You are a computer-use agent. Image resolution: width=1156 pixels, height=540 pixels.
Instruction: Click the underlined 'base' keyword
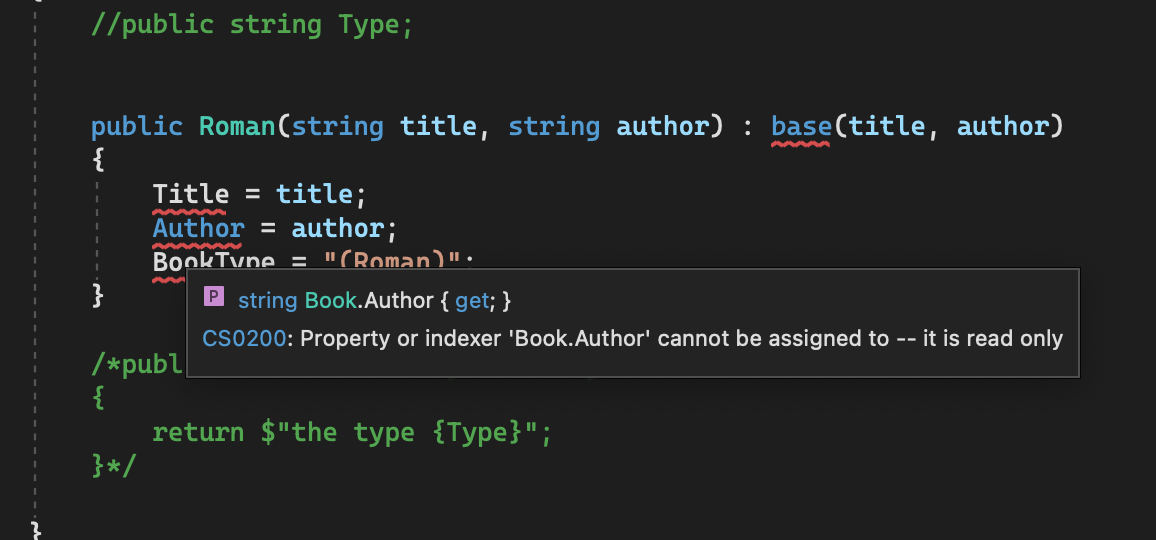[x=801, y=126]
